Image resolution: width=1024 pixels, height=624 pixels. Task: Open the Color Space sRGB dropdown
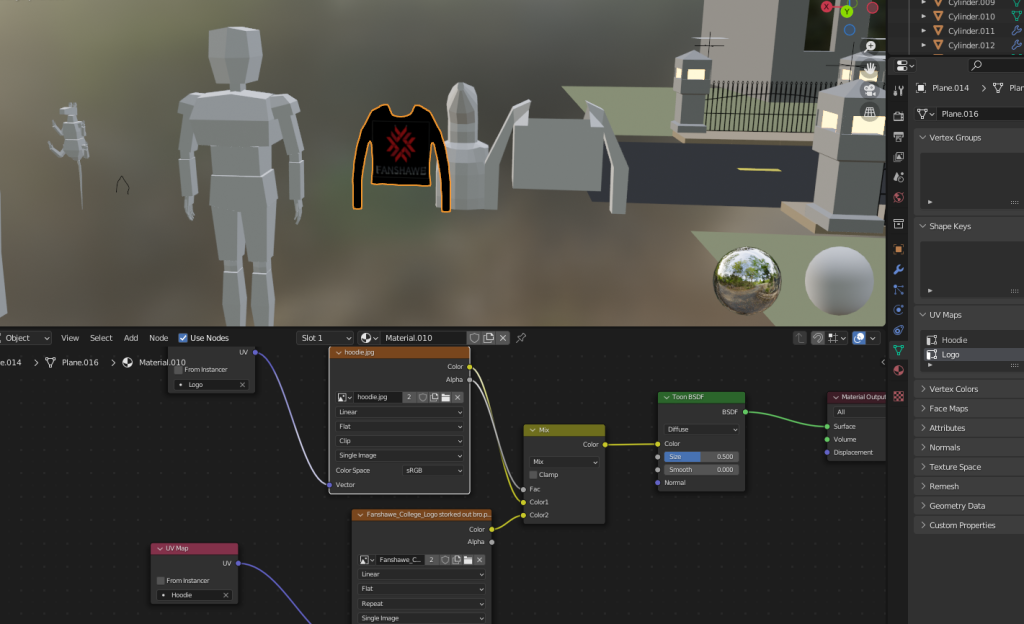pos(434,470)
